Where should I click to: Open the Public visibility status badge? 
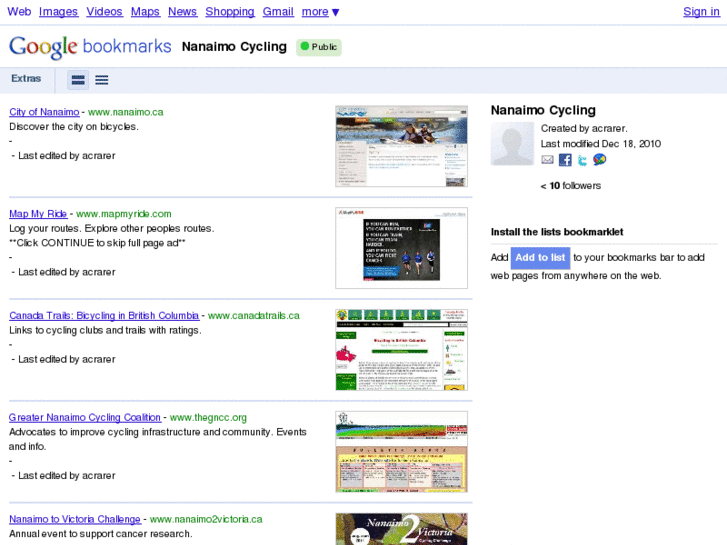[319, 47]
